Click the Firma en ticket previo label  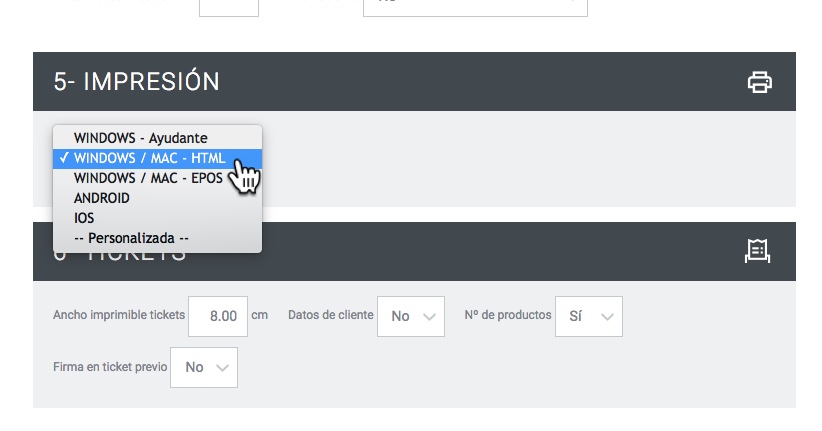tap(110, 367)
